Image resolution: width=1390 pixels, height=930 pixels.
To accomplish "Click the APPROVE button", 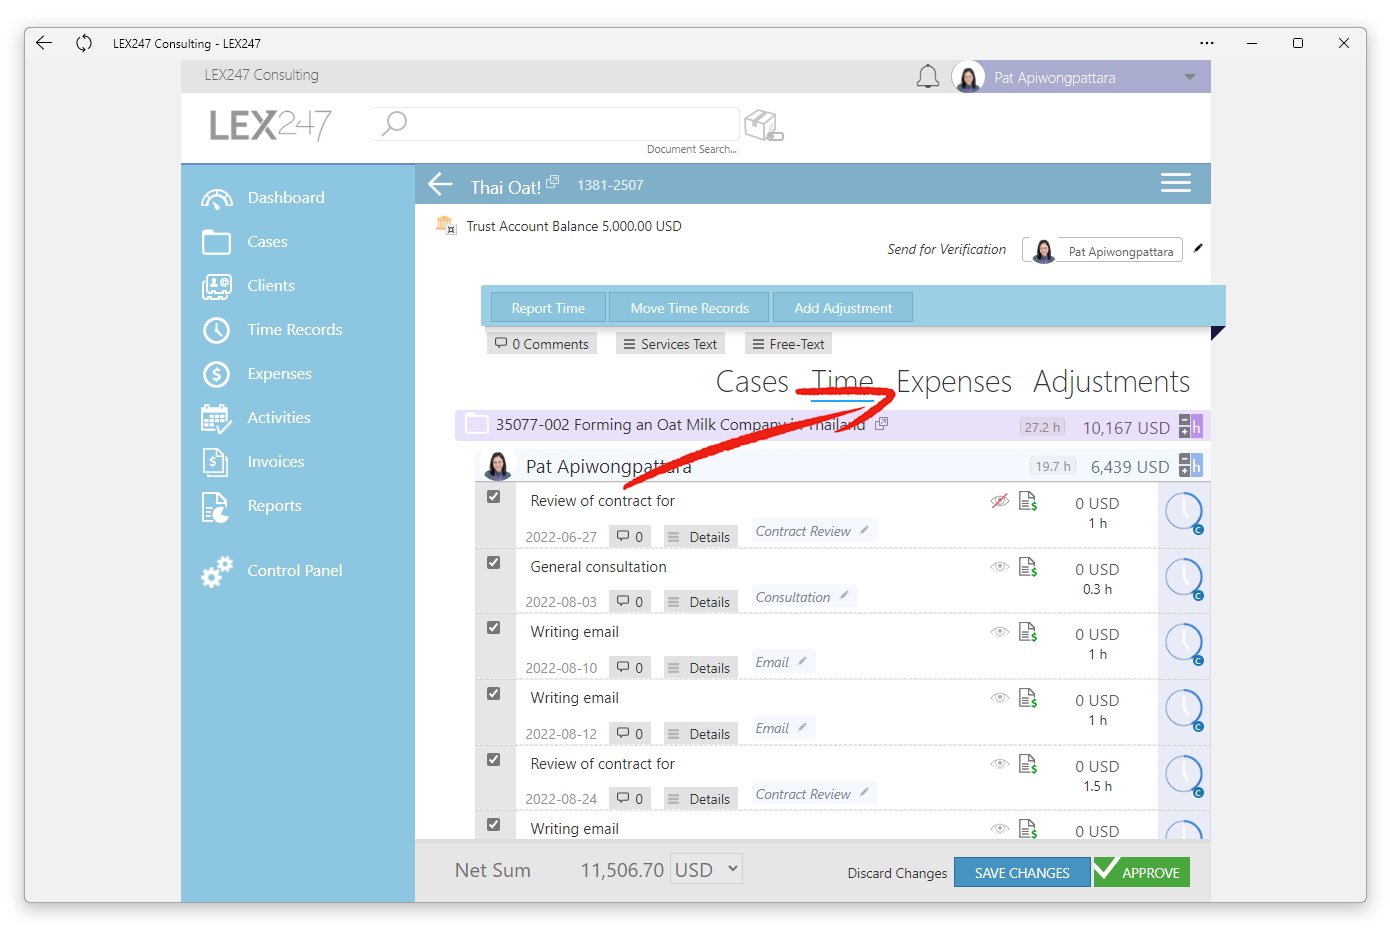I will coord(1141,872).
